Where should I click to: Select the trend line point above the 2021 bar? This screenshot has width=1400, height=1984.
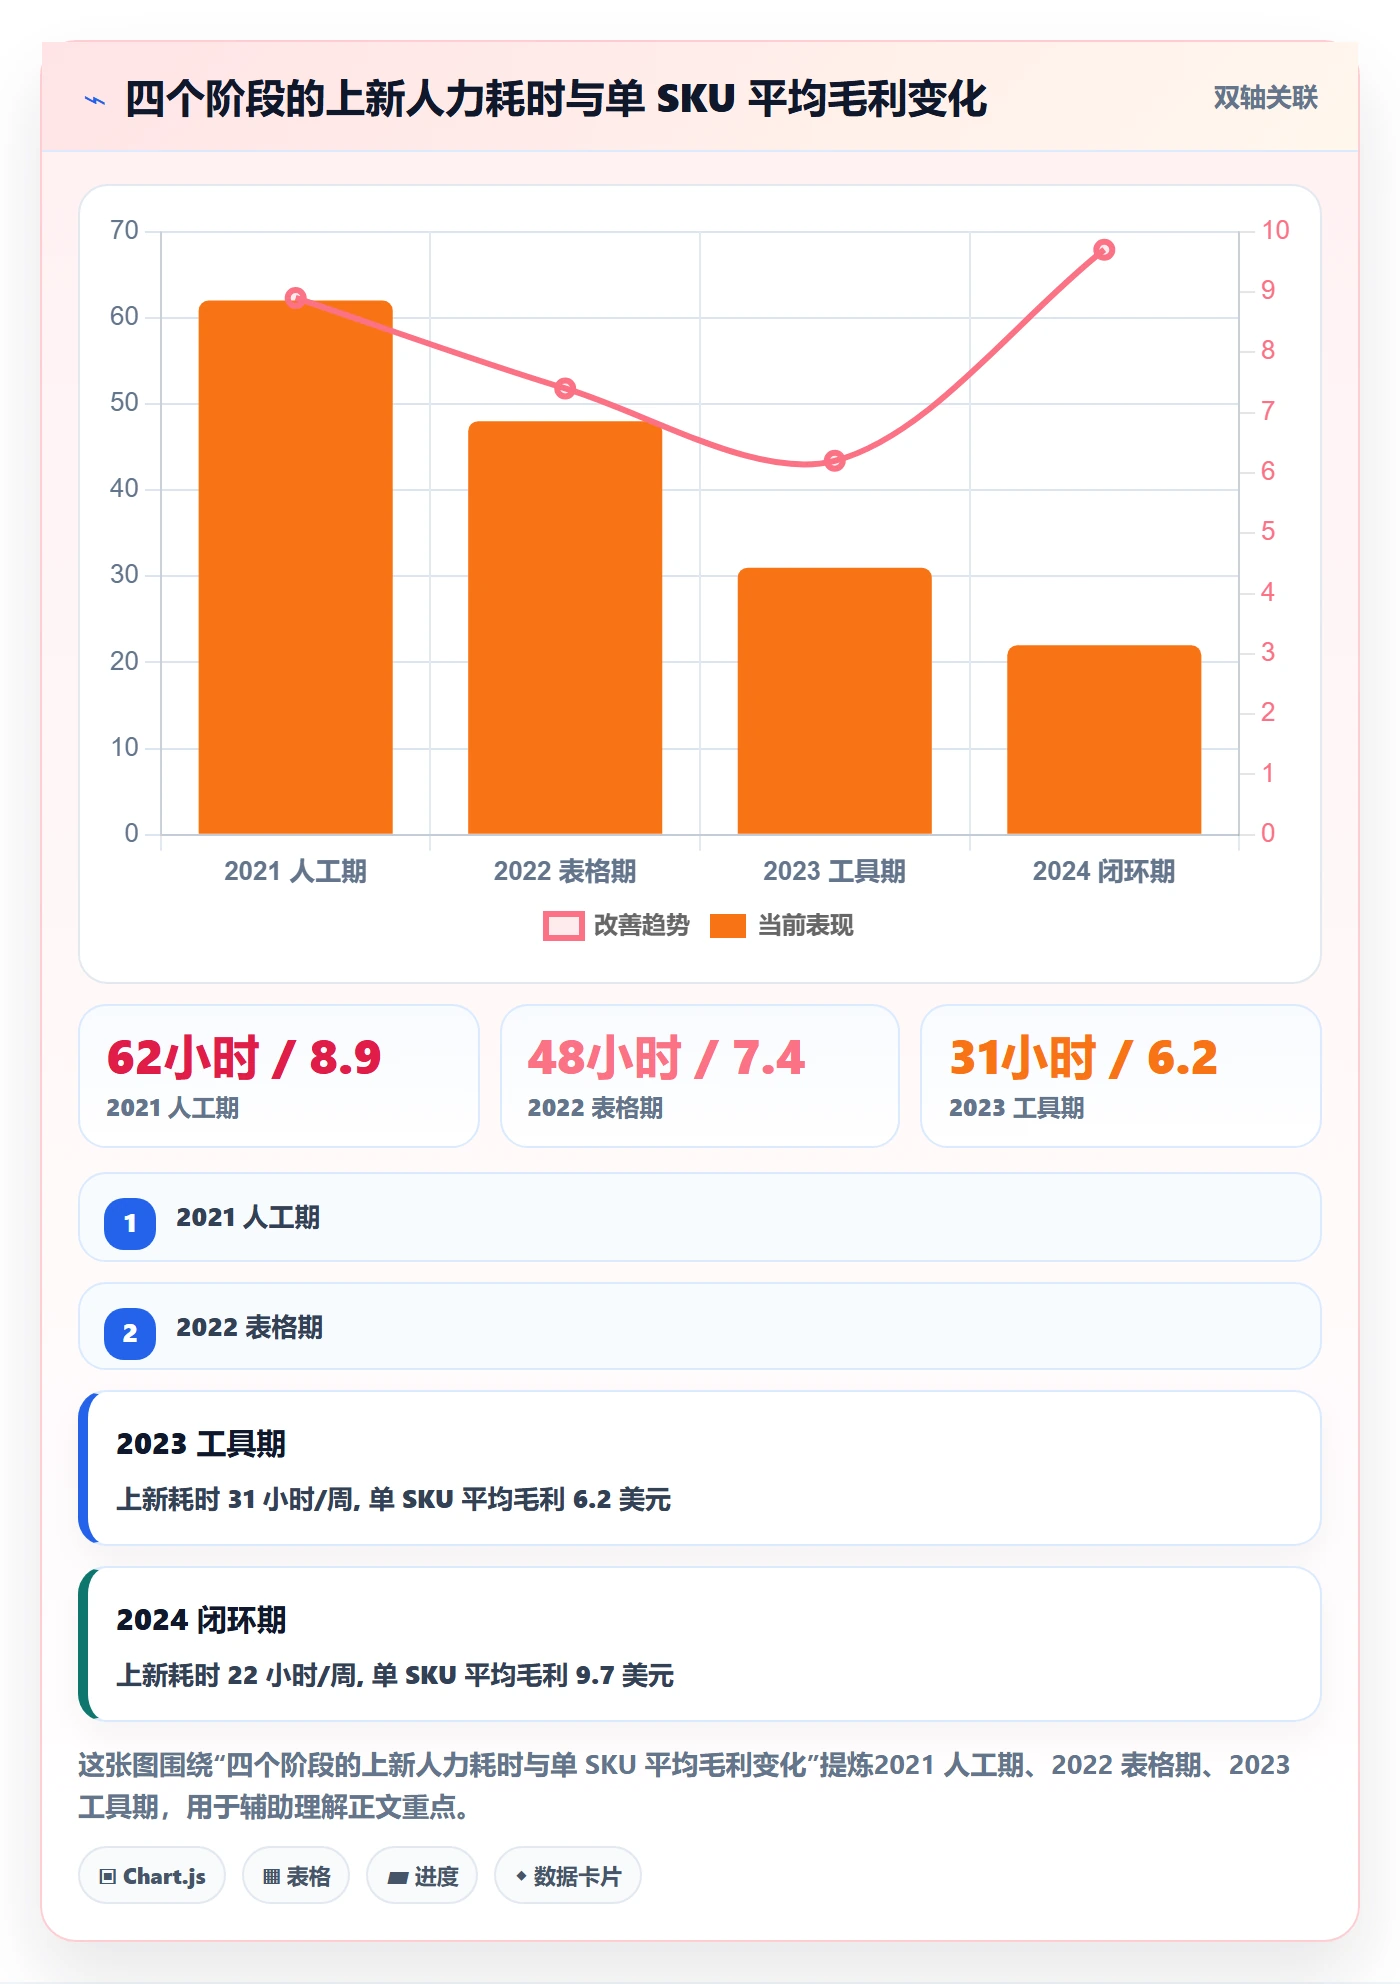click(296, 298)
